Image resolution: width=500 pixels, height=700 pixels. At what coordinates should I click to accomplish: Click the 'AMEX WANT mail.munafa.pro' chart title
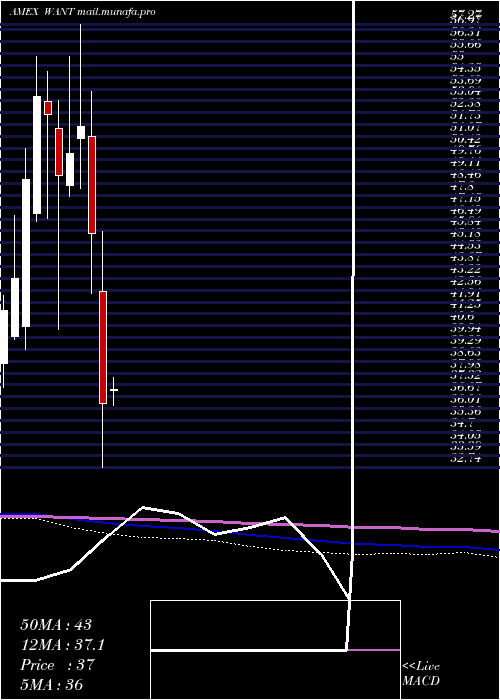(83, 12)
